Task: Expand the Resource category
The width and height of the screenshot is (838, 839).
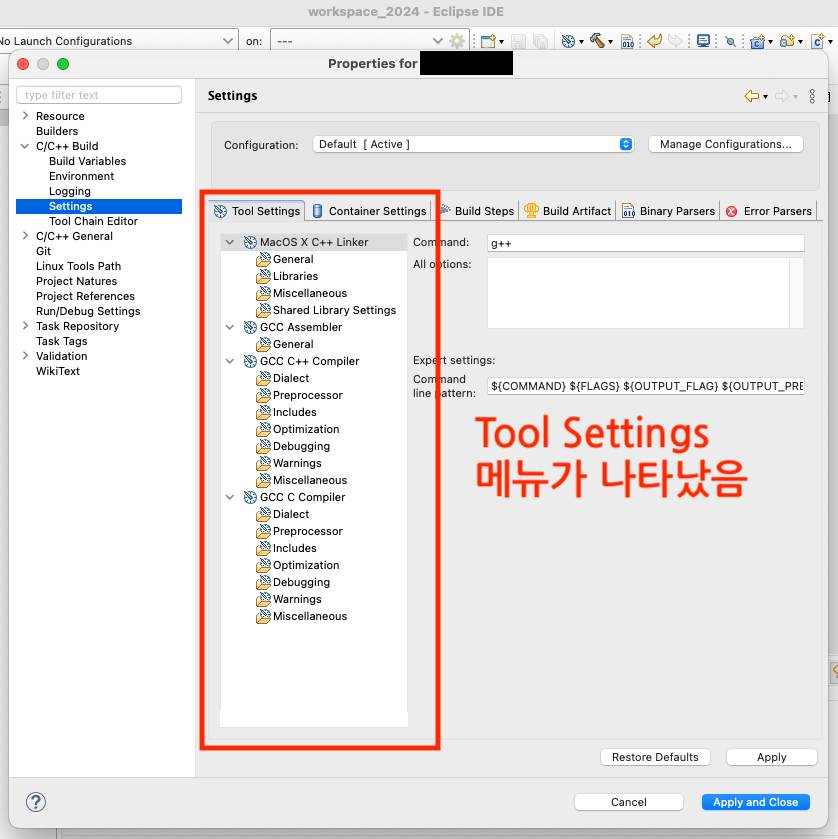Action: [x=25, y=116]
